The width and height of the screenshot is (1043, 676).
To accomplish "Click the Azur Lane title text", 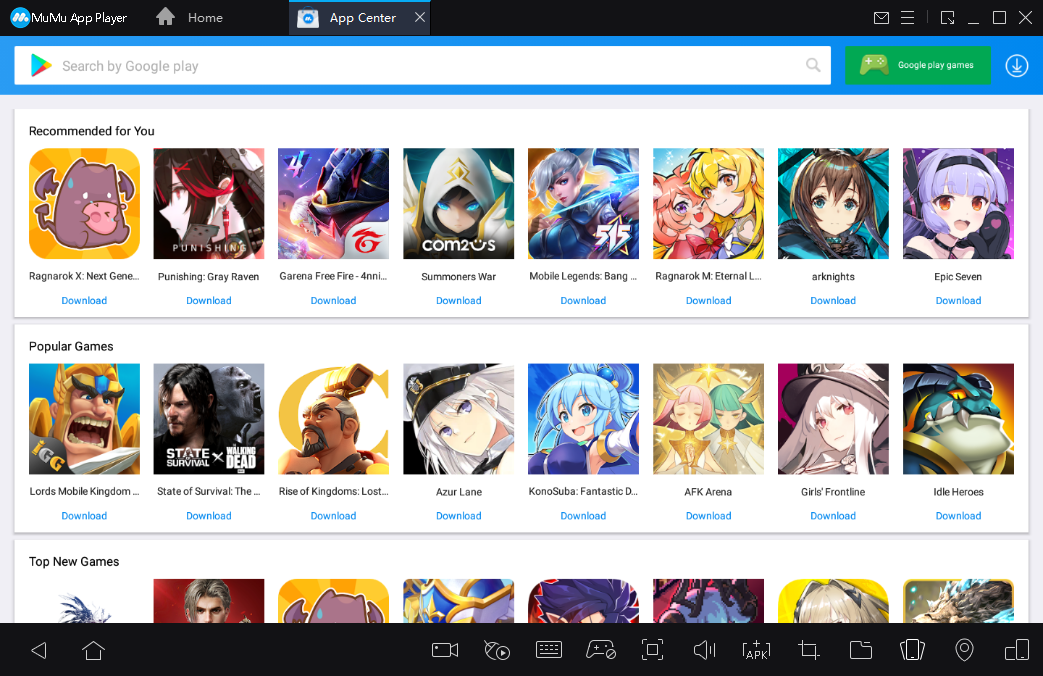I will pyautogui.click(x=458, y=492).
